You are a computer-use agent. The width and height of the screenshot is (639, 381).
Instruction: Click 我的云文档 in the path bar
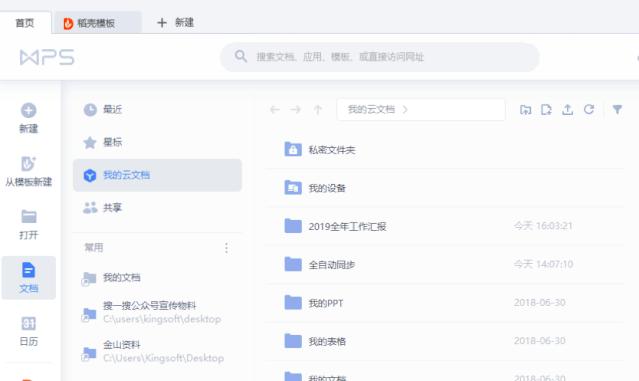[x=371, y=109]
